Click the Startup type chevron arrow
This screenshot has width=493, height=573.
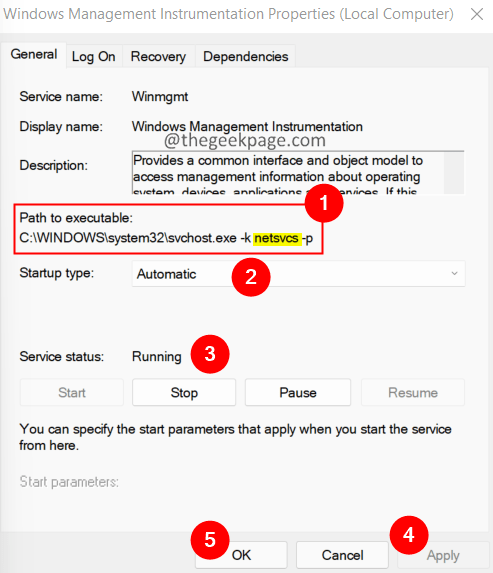[454, 273]
